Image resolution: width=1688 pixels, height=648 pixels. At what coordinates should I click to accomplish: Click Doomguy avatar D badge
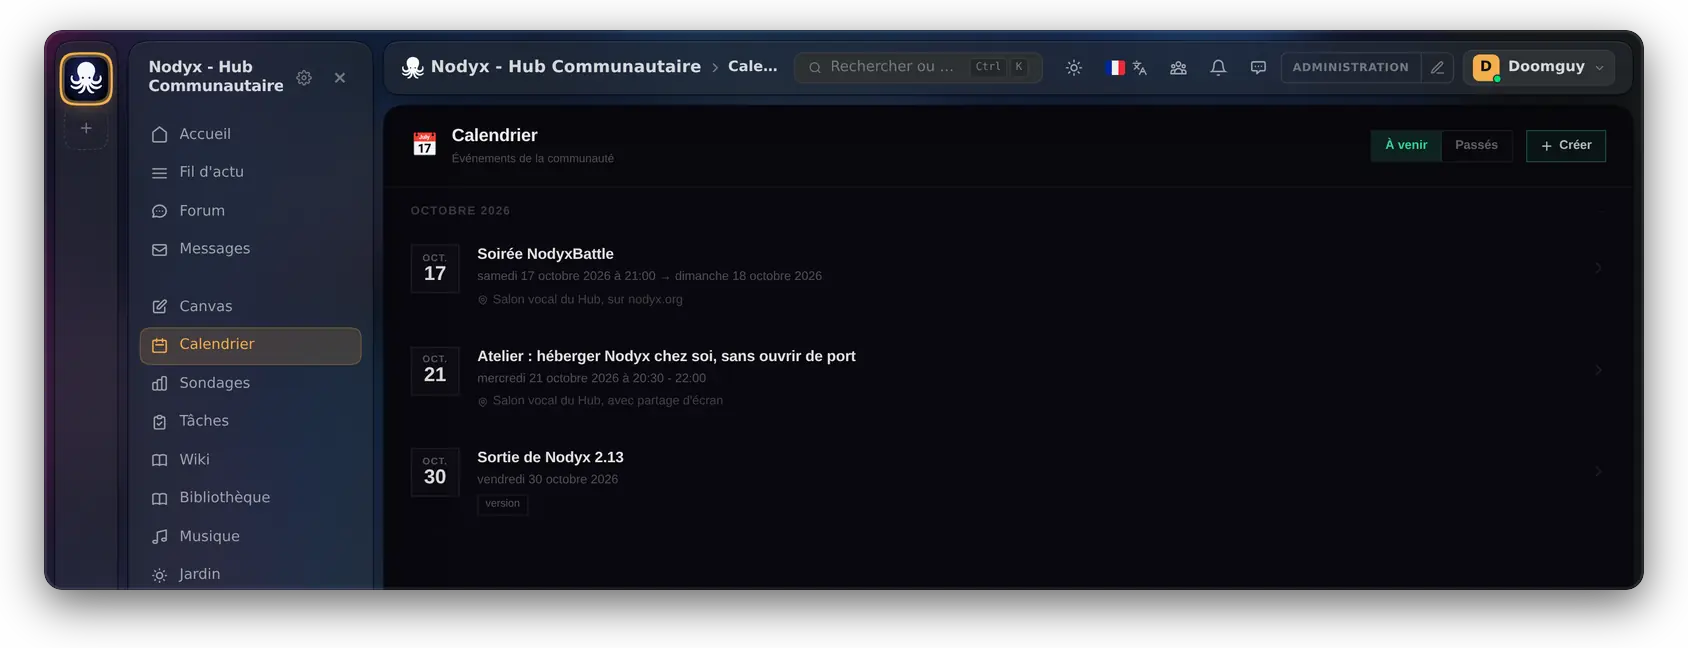pyautogui.click(x=1486, y=67)
